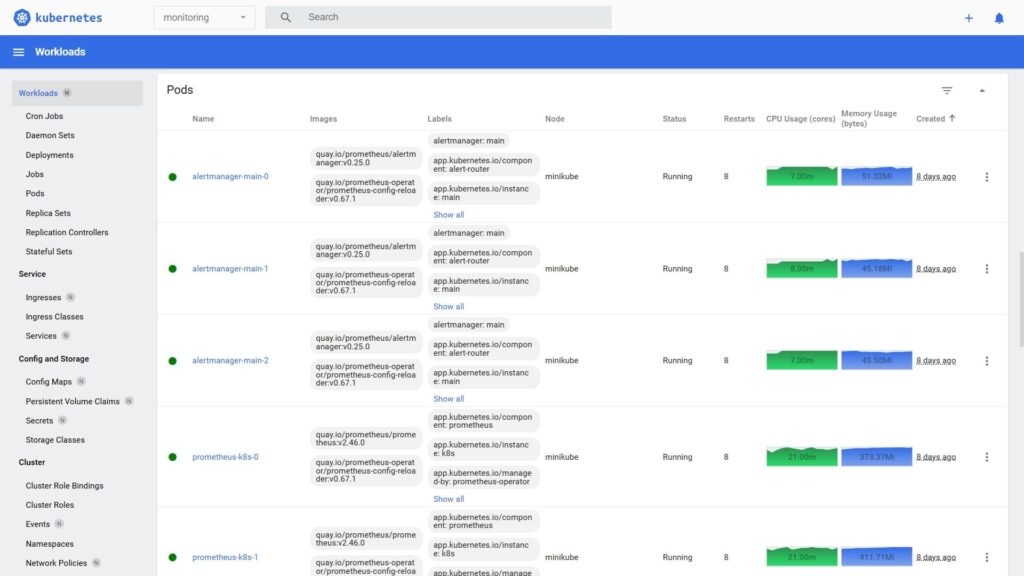Open the notifications bell
1024x576 pixels.
click(999, 18)
